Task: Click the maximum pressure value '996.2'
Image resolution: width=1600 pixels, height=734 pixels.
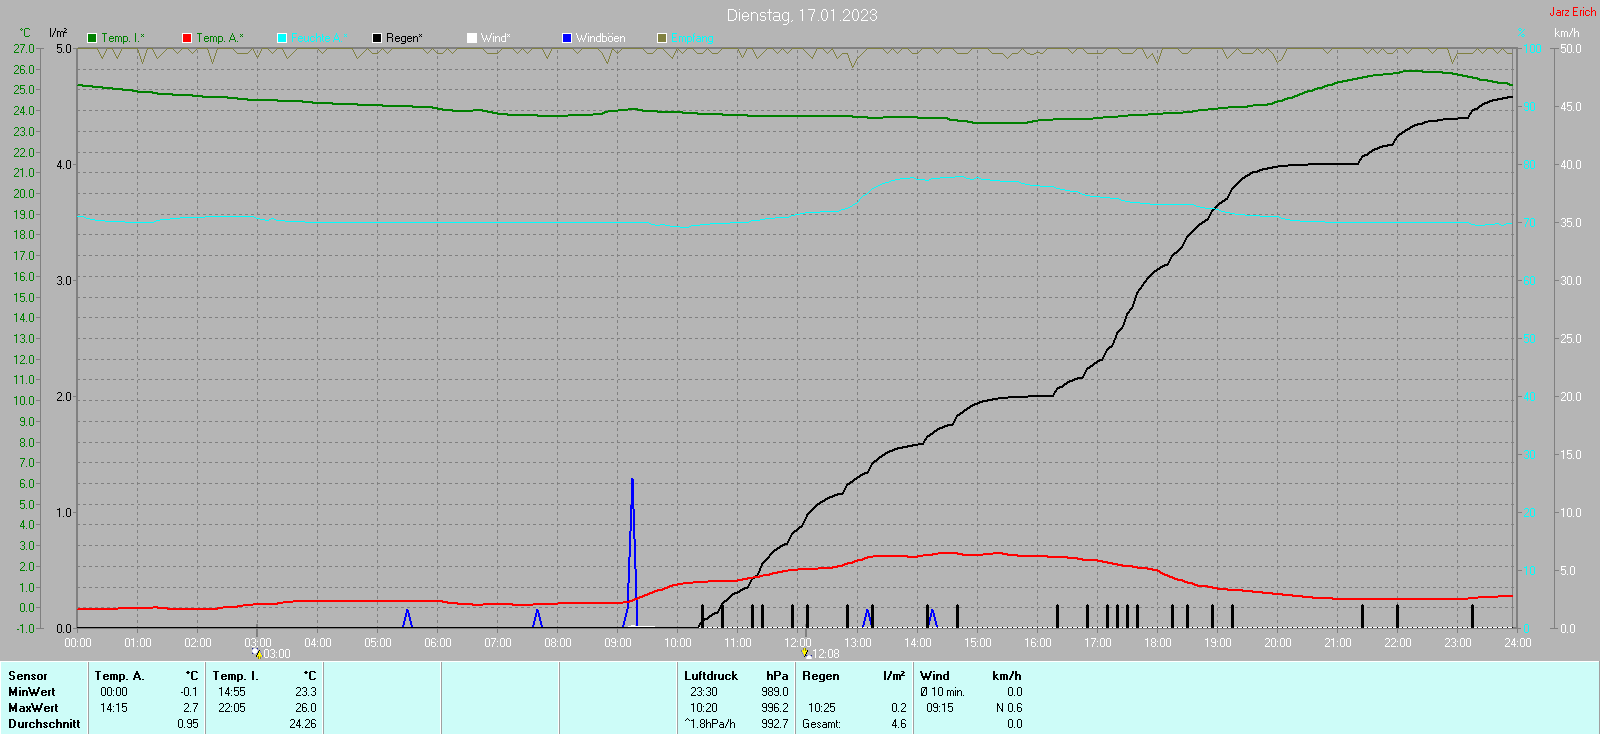Action: 775,708
